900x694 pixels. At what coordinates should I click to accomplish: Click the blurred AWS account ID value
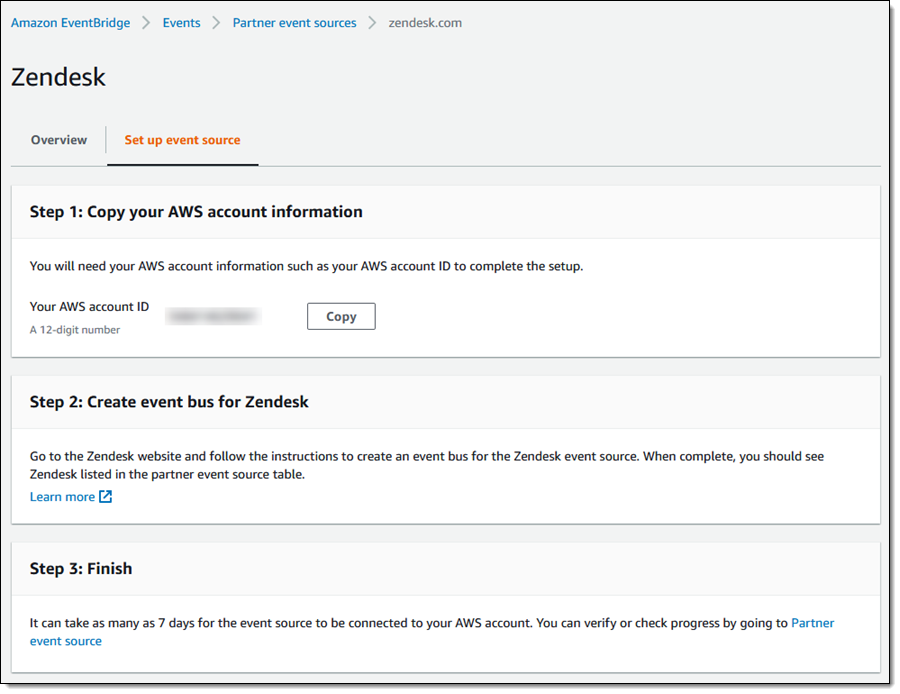213,316
